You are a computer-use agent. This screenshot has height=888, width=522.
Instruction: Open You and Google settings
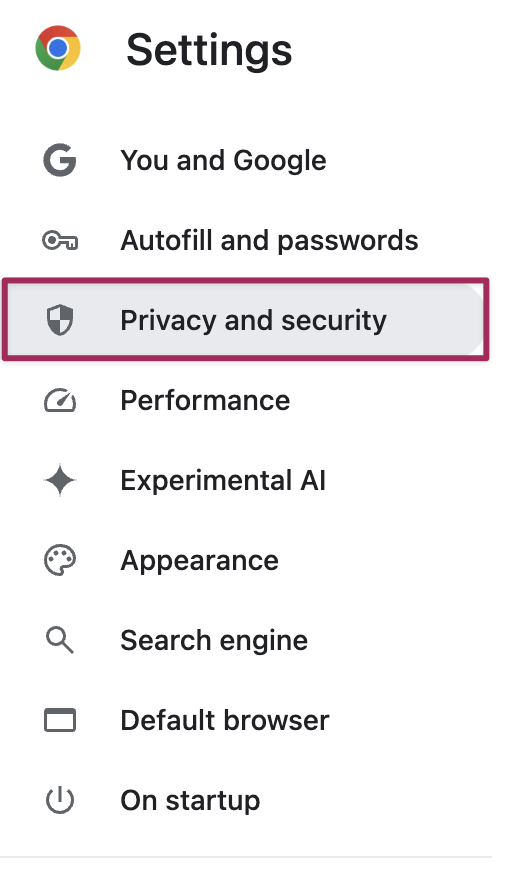(223, 160)
